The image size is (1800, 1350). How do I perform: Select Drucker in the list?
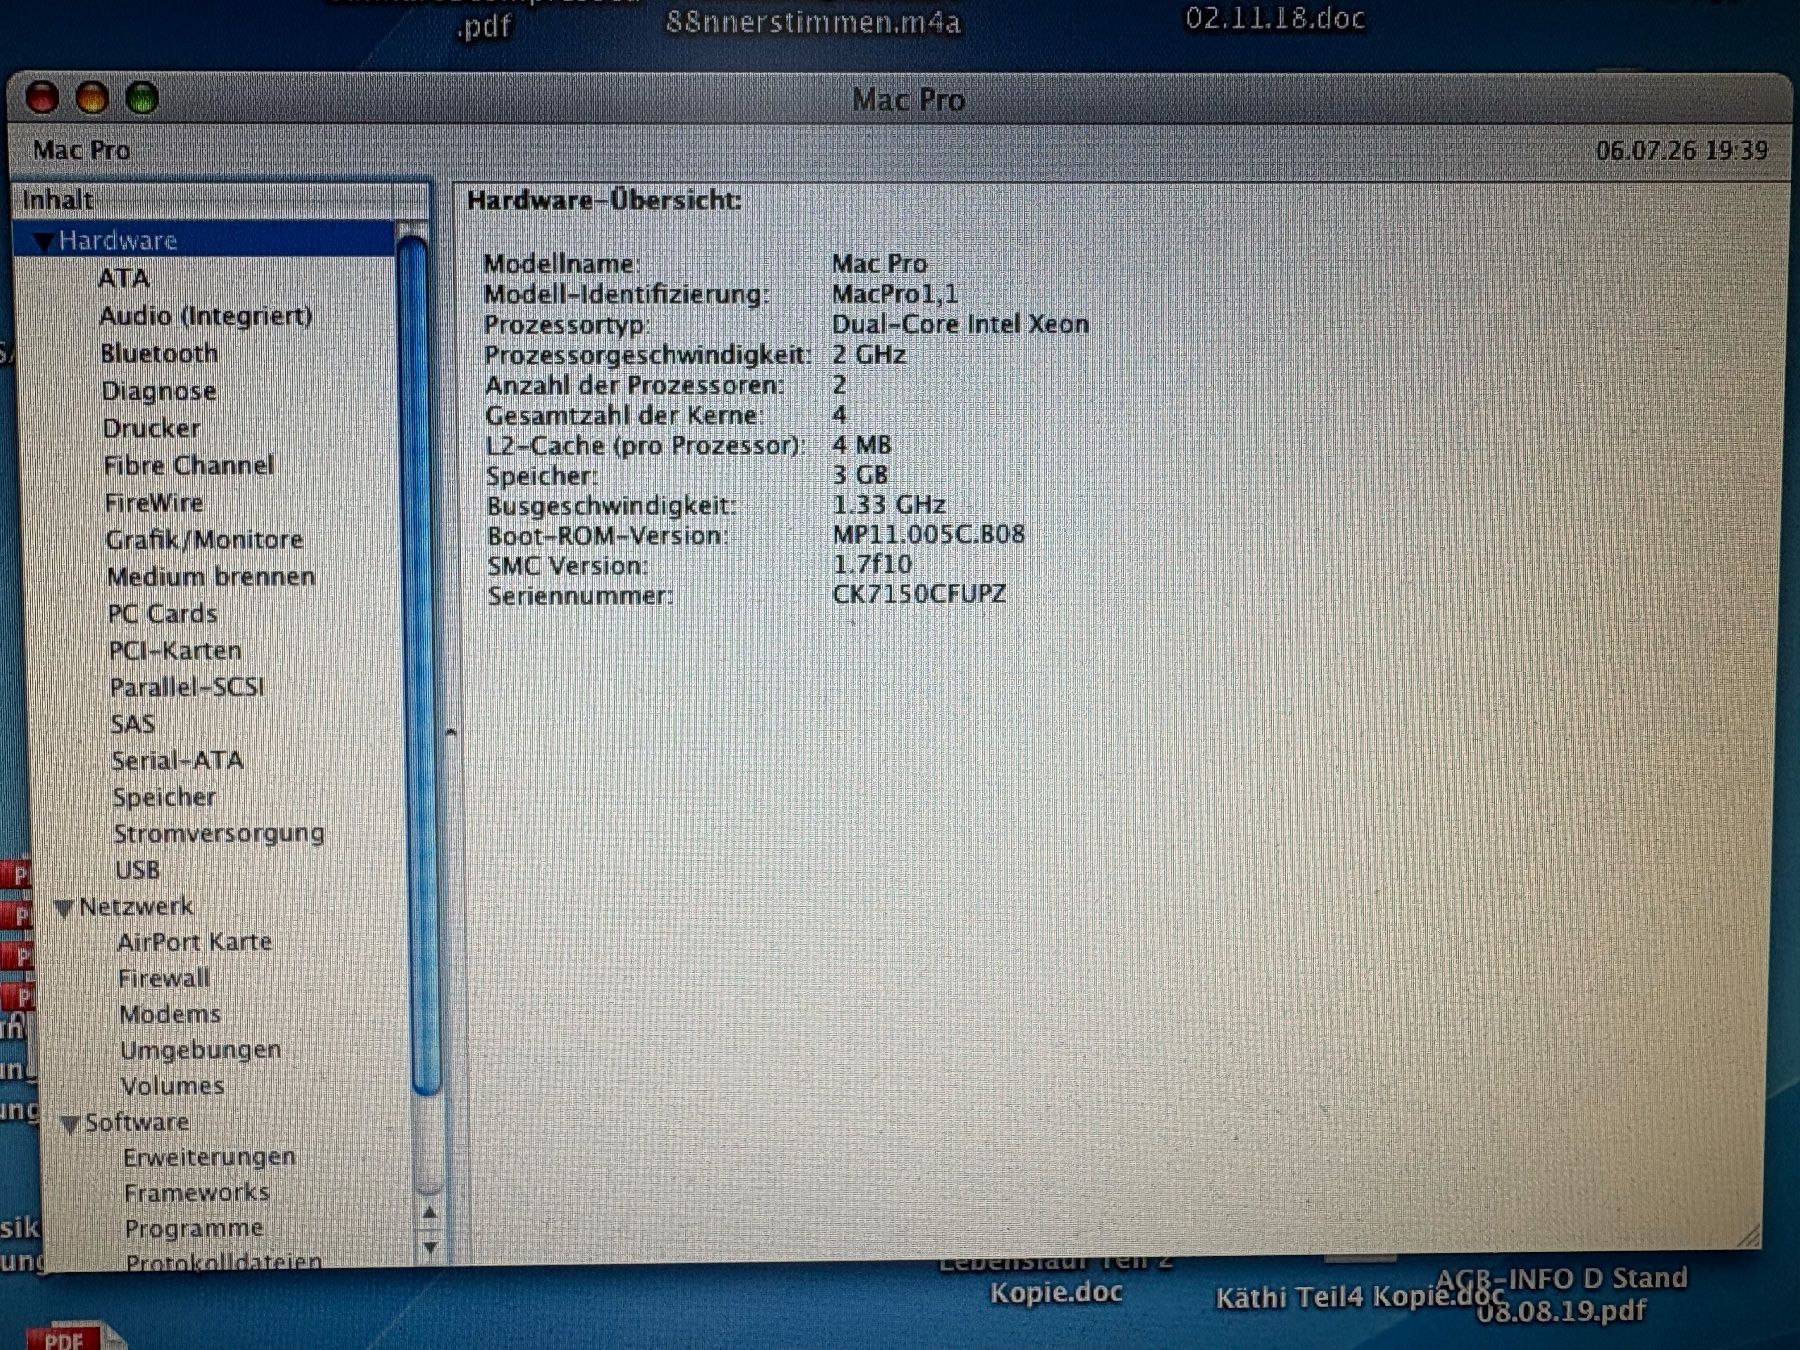point(152,428)
